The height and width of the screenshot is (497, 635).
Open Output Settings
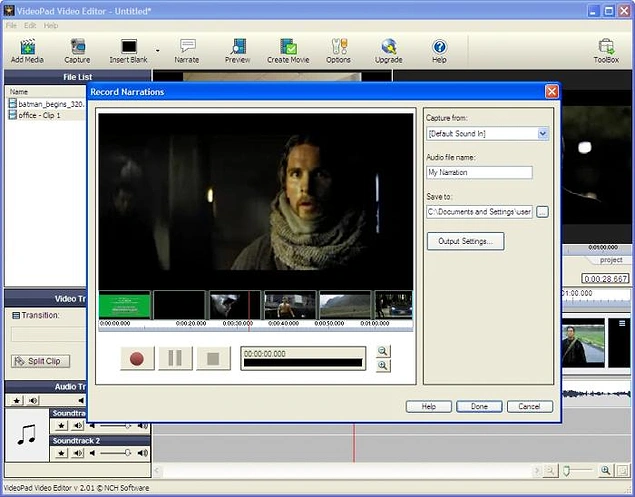pyautogui.click(x=465, y=241)
